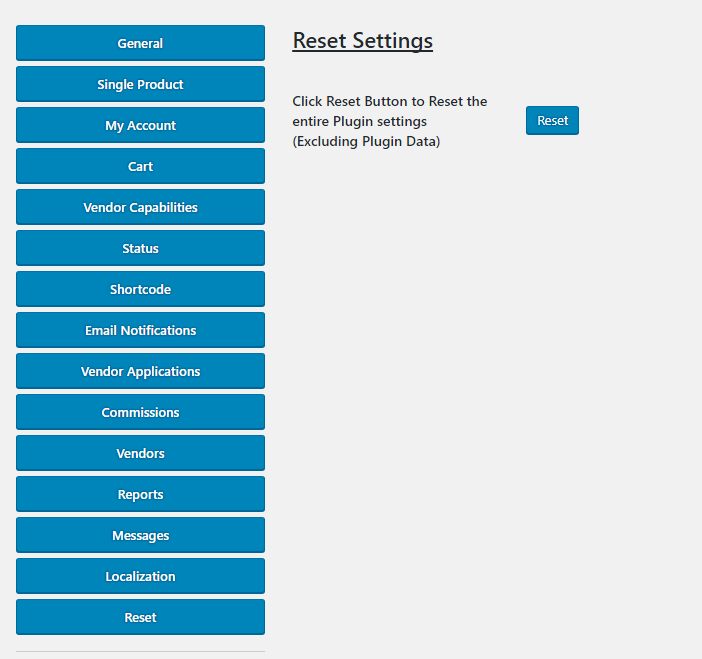Go to the Cart settings tab
This screenshot has width=702, height=659.
pyautogui.click(x=140, y=166)
